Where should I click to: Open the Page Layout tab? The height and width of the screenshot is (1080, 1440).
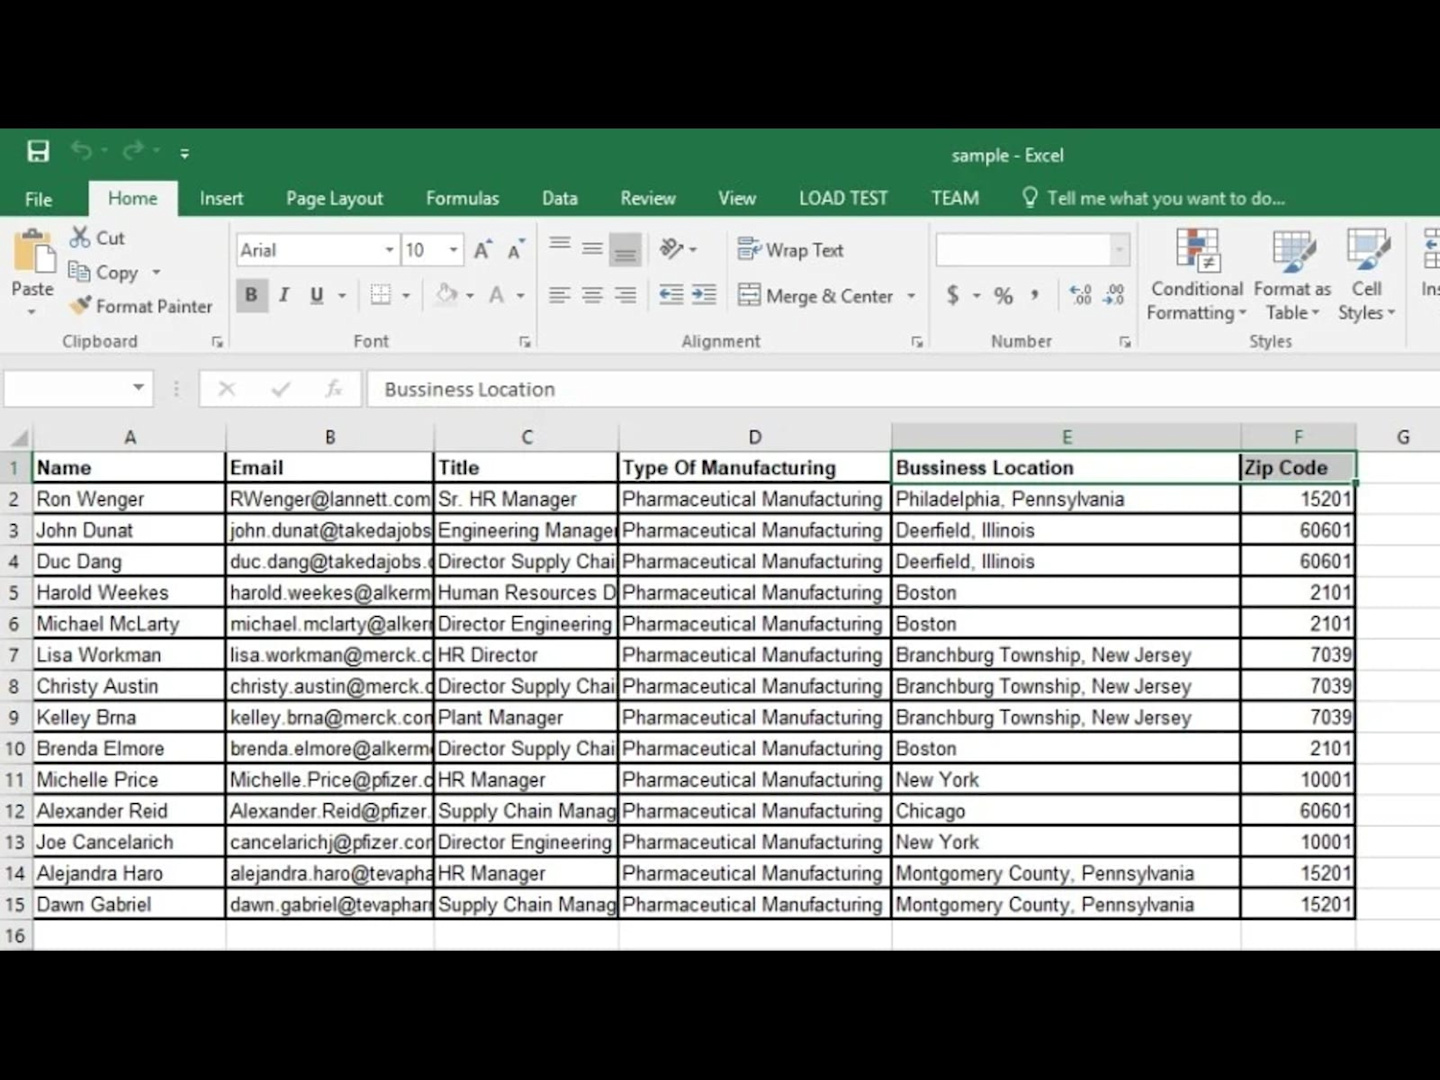(x=334, y=198)
